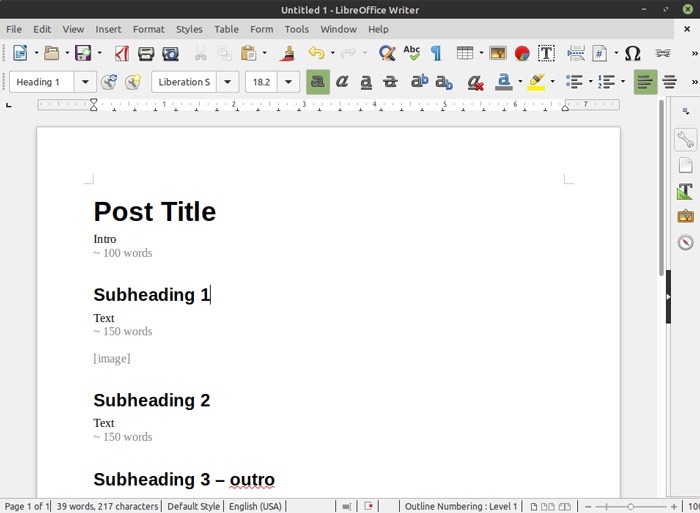Print the document with printer icon
The image size is (700, 513).
(146, 54)
